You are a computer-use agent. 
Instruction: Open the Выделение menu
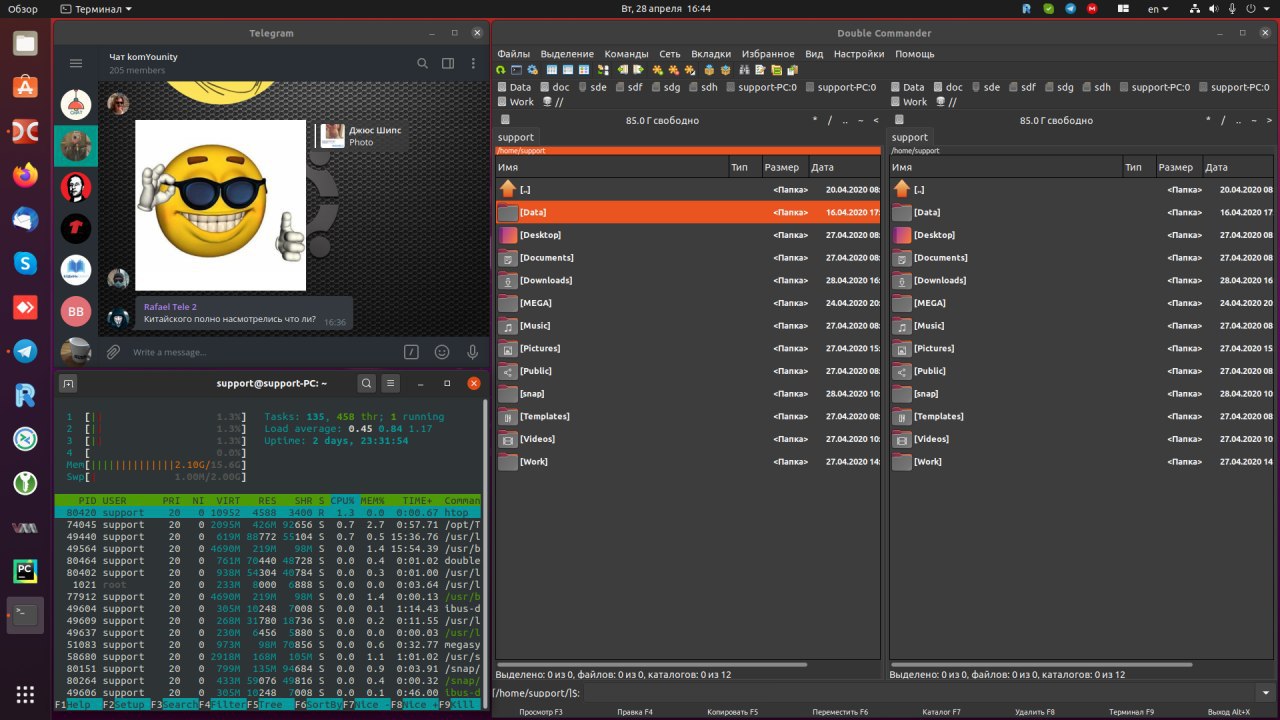click(567, 54)
